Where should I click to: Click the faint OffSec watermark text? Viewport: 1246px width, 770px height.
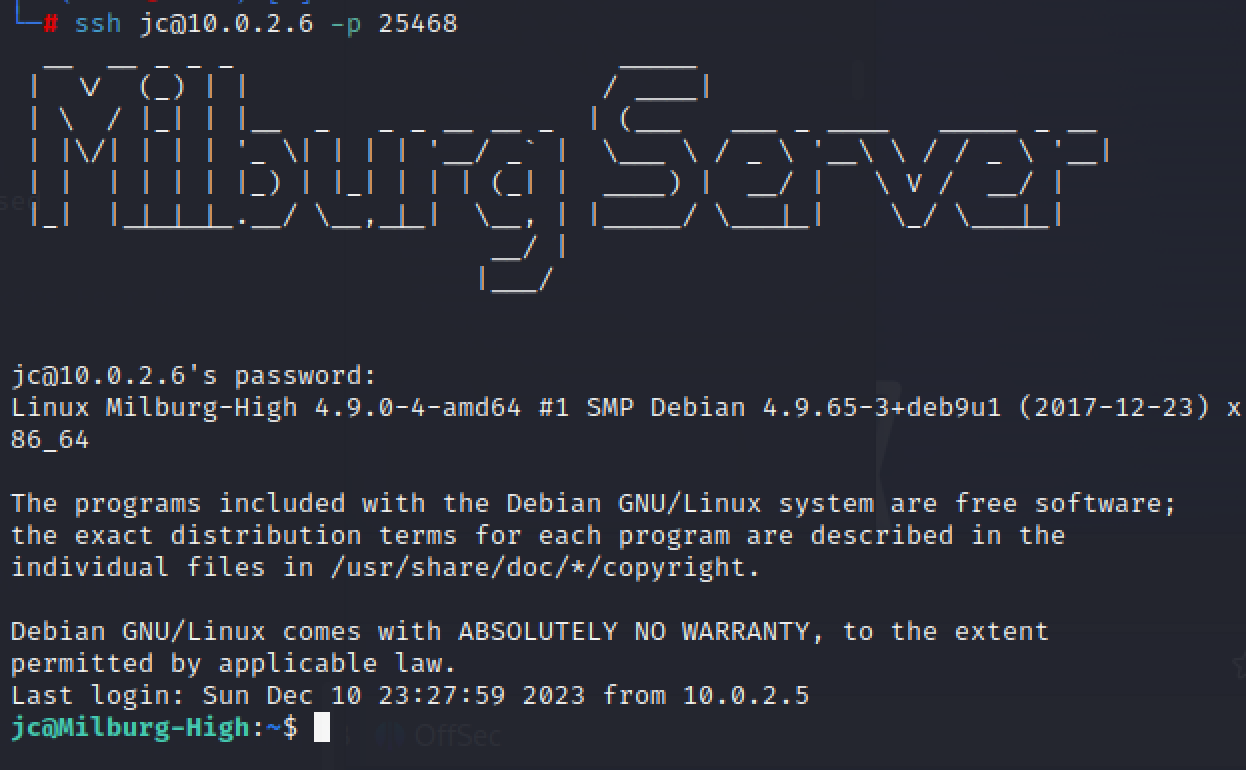pyautogui.click(x=456, y=736)
